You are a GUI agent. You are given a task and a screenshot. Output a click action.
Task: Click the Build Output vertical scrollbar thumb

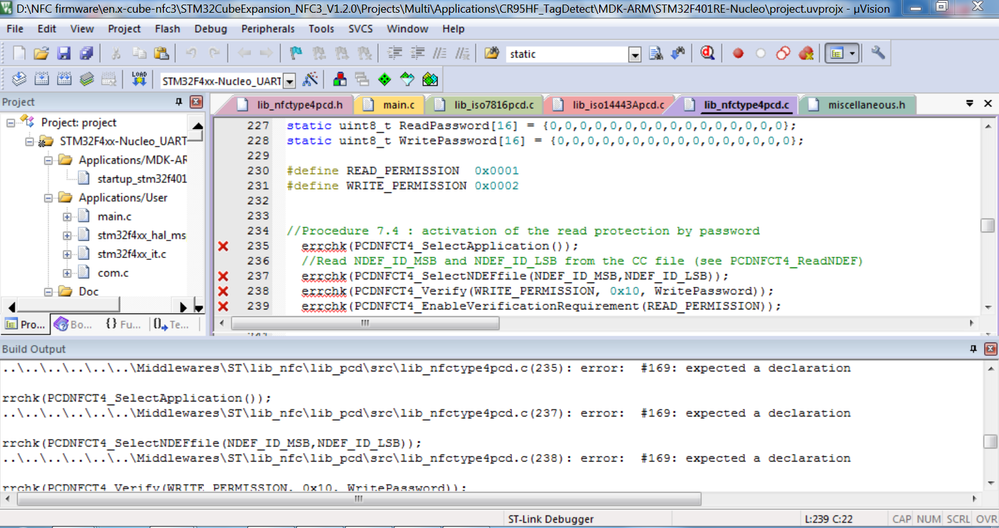coord(989,441)
